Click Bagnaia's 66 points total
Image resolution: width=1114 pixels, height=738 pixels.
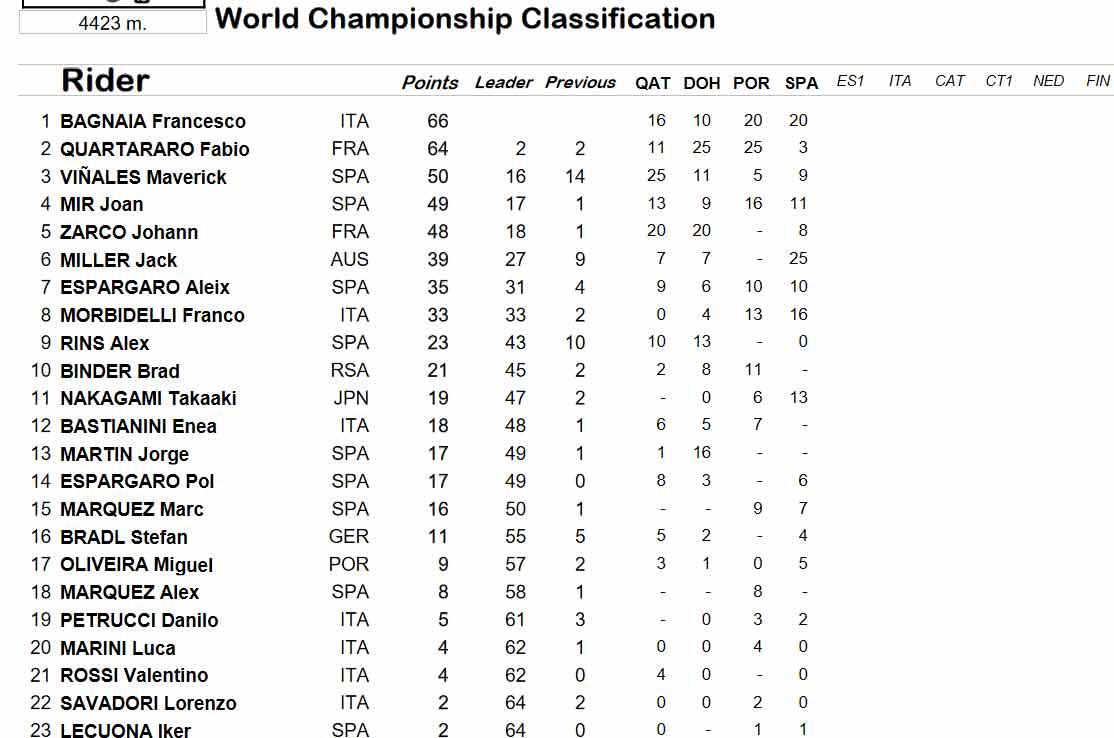(438, 121)
